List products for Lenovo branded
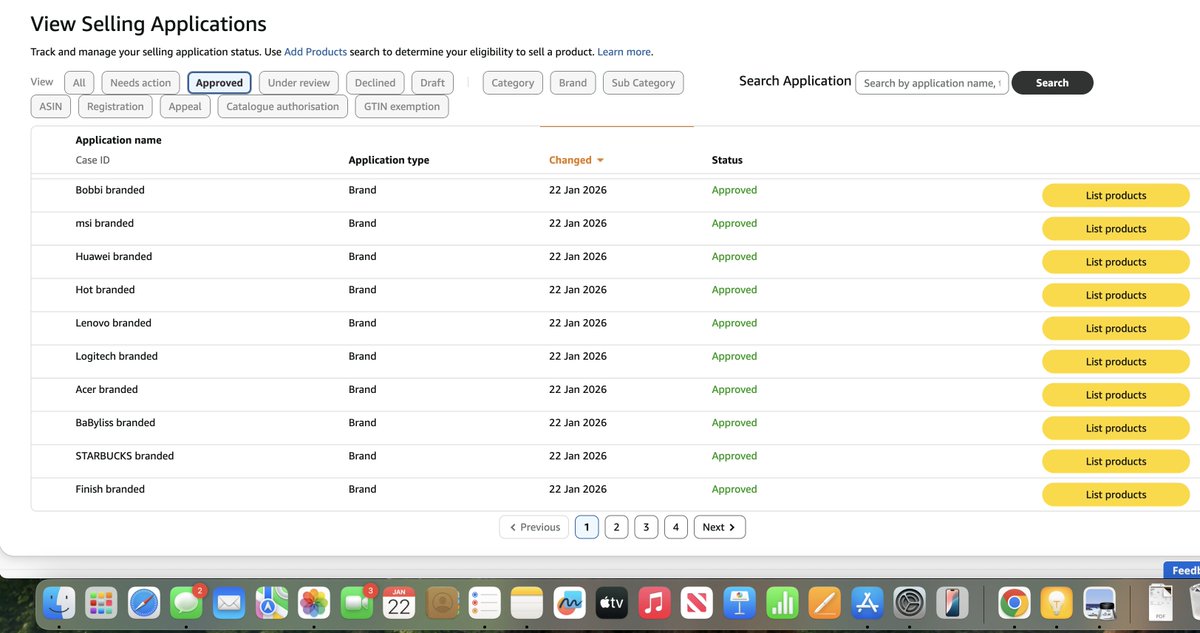 click(x=1116, y=328)
